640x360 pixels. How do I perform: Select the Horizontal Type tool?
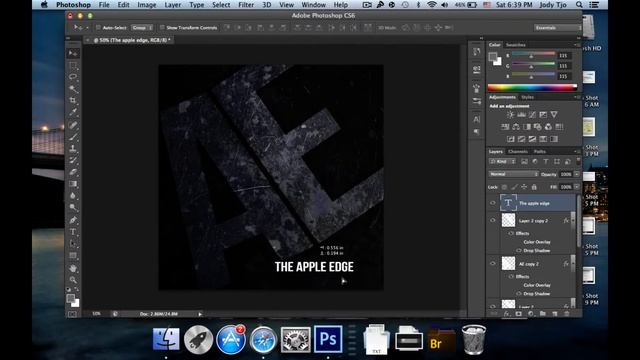click(x=73, y=232)
